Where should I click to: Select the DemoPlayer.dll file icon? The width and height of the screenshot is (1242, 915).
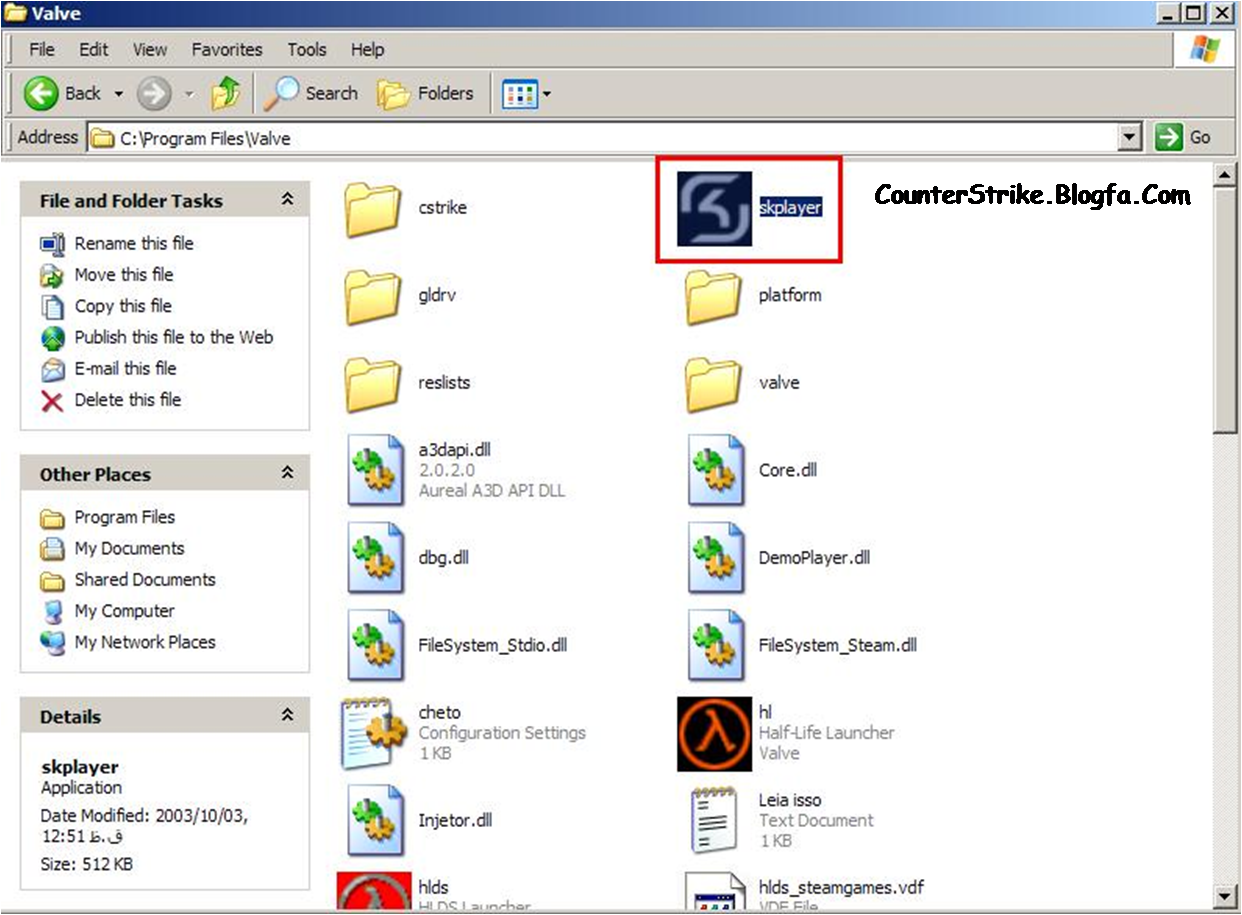(x=717, y=558)
